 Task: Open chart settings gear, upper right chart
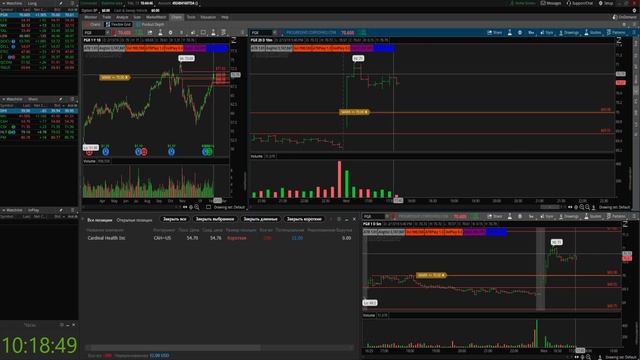[520, 32]
